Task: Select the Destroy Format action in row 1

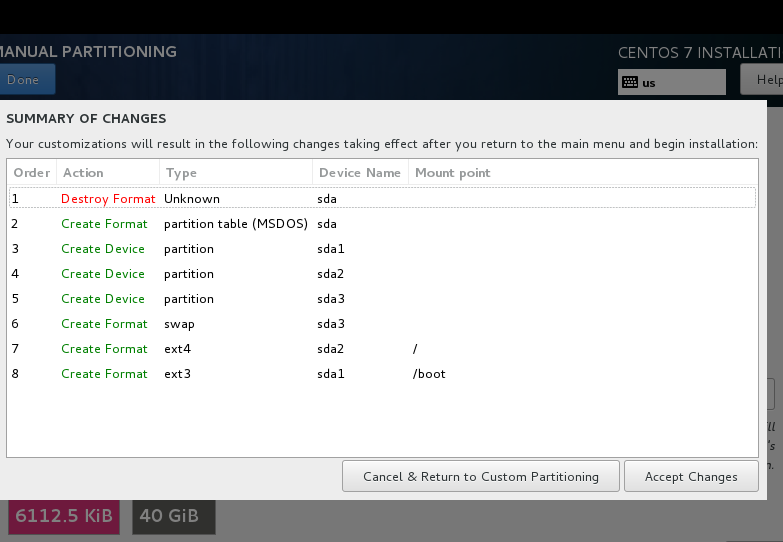Action: [x=108, y=199]
